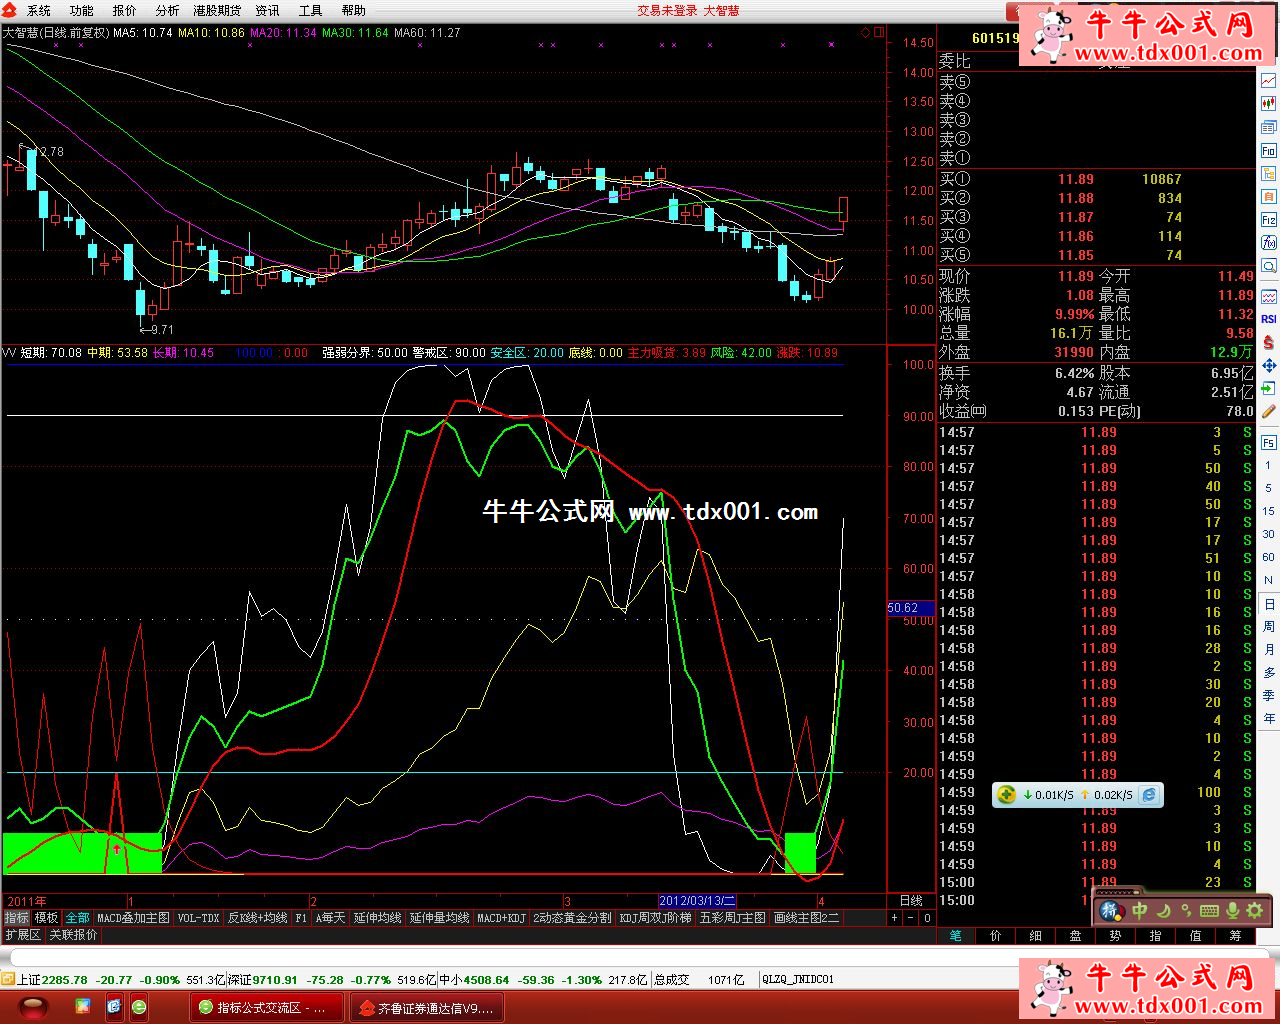Viewport: 1280px width, 1024px height.
Task: Click the RSI indicator icon
Action: click(1268, 319)
